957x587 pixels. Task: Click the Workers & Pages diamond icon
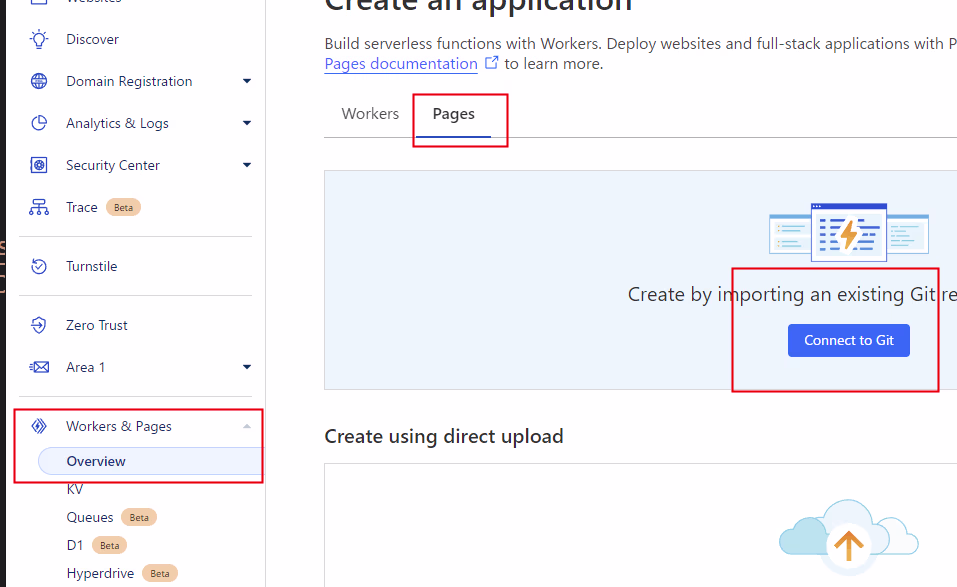[x=39, y=426]
